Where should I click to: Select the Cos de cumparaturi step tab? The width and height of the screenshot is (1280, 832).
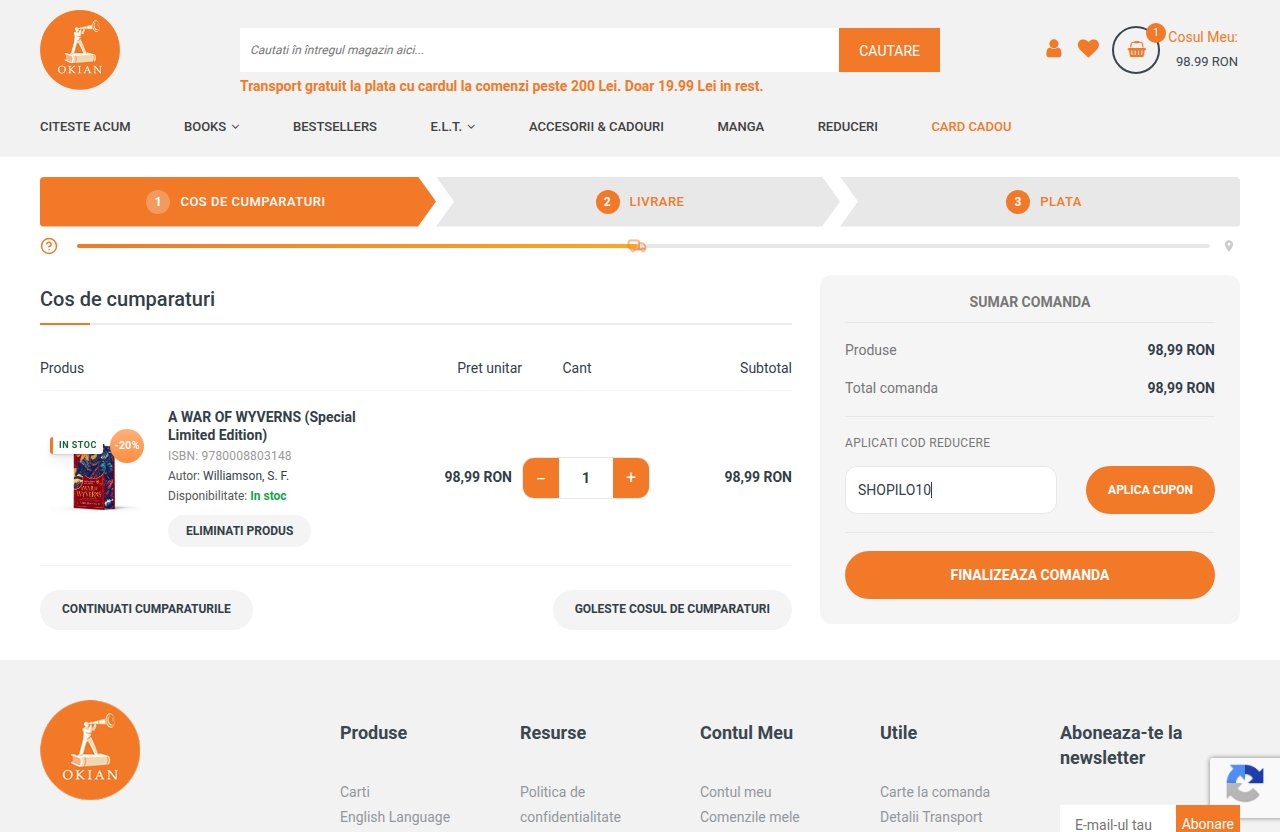[238, 202]
